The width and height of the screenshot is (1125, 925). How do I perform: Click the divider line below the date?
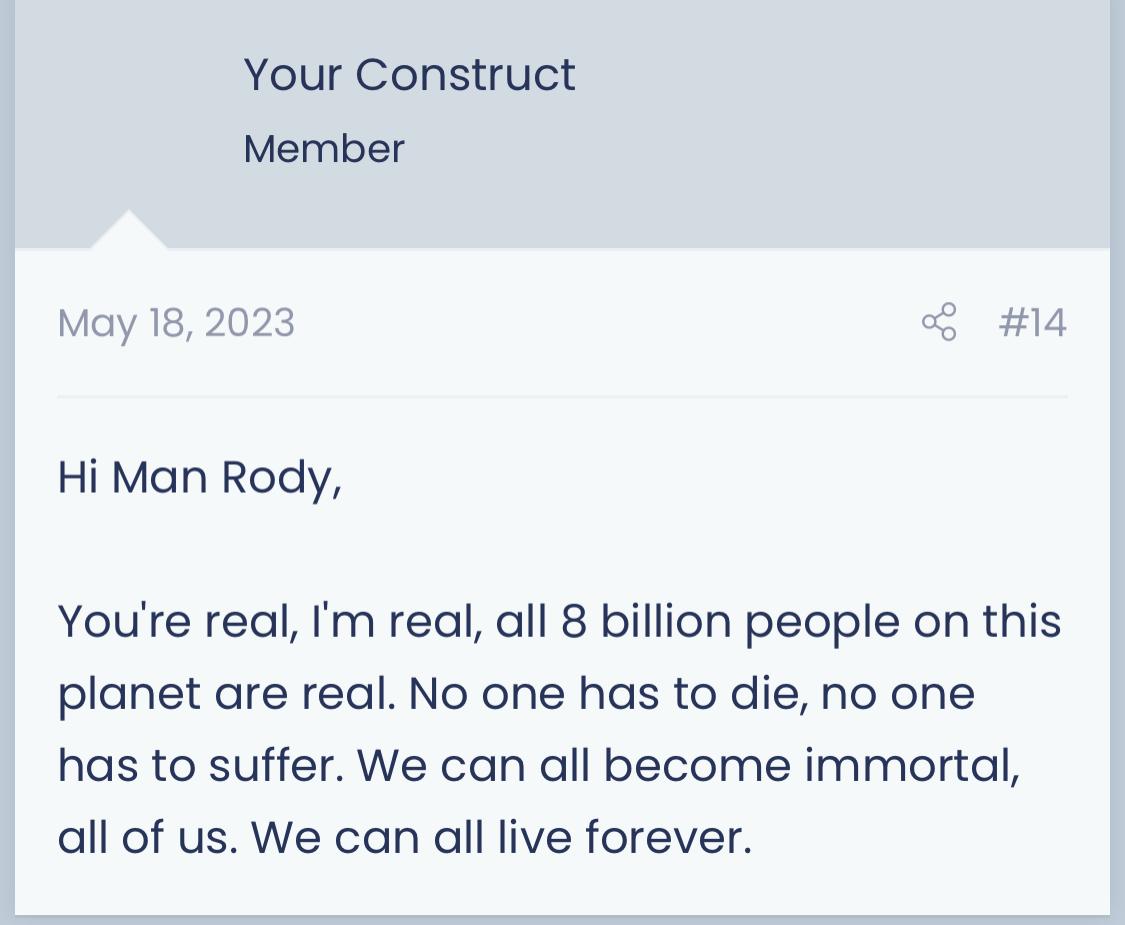[x=562, y=396]
